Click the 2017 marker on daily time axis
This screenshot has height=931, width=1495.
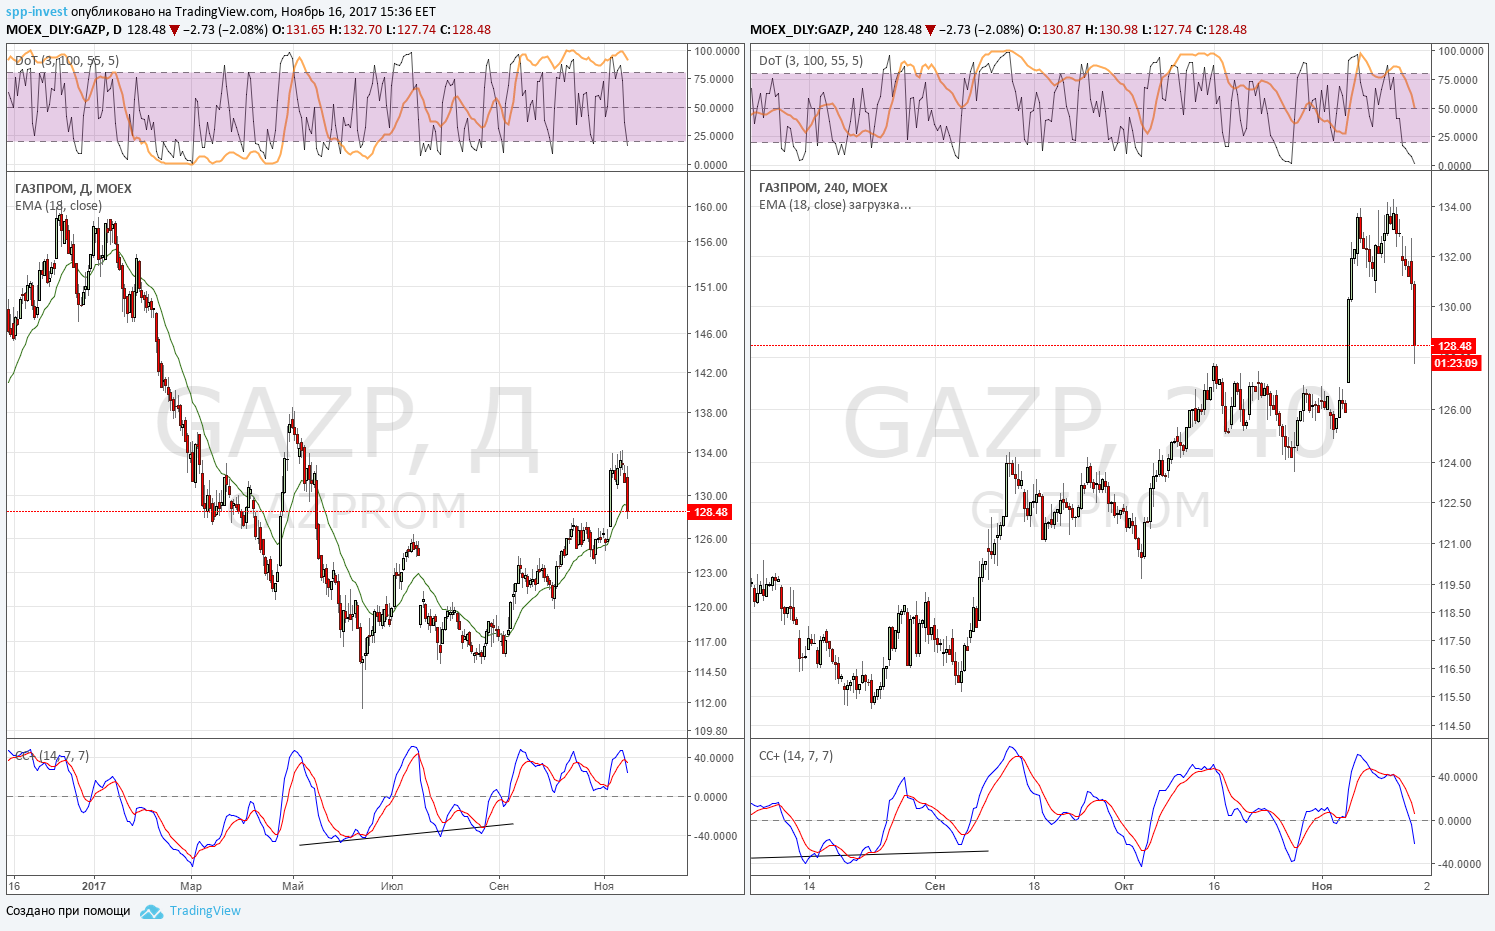[x=94, y=886]
